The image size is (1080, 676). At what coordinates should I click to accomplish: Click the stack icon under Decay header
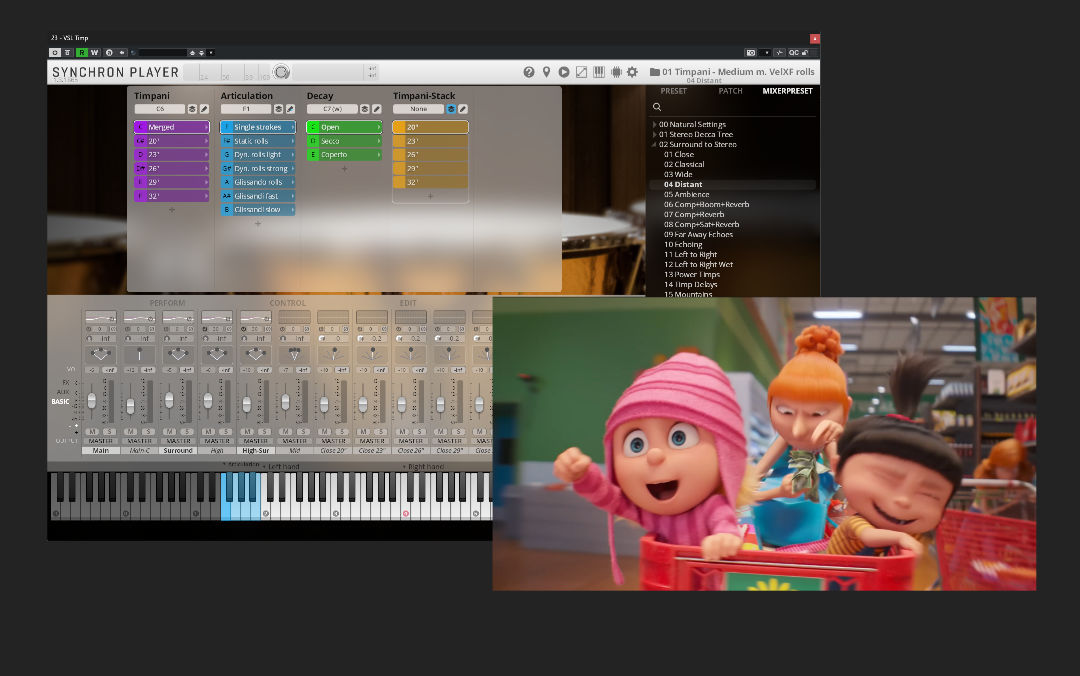point(364,109)
